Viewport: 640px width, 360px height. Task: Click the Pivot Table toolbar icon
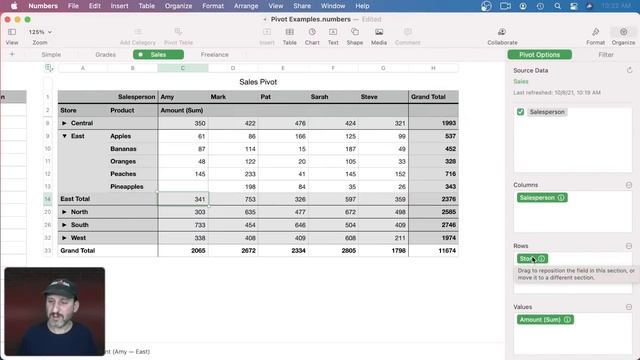[x=178, y=32]
